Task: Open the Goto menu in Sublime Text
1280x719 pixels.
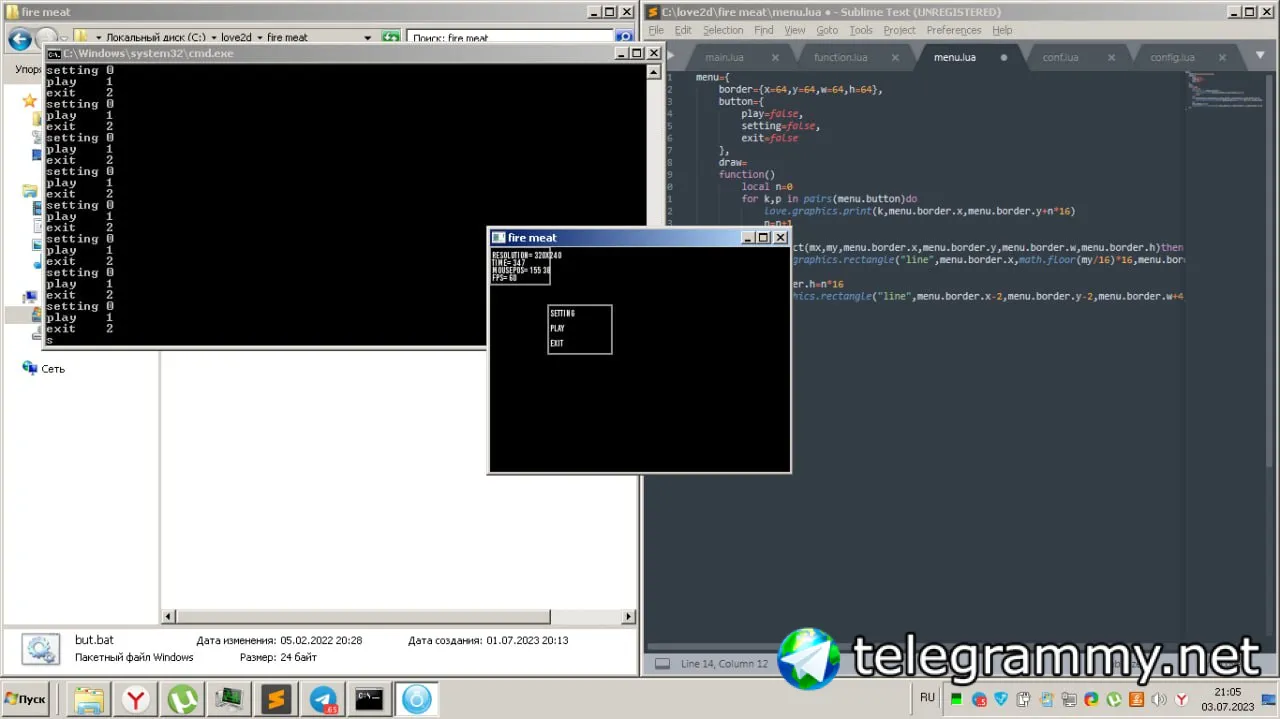Action: click(x=827, y=30)
